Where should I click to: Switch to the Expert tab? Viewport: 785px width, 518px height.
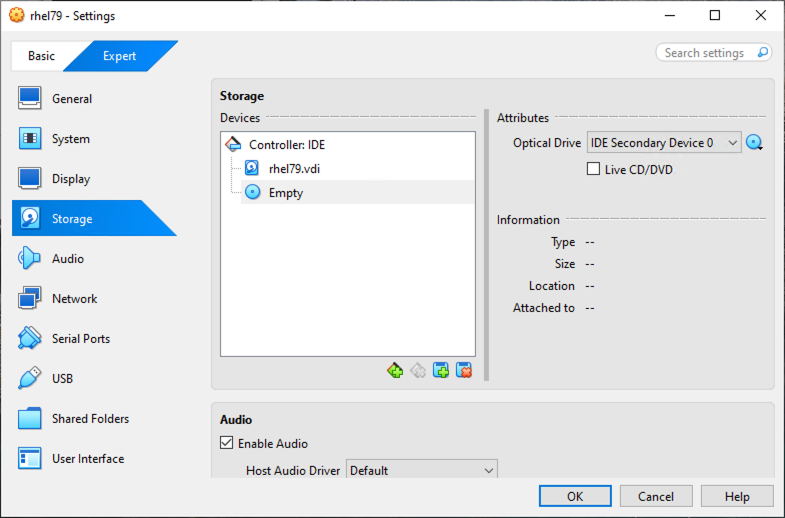[120, 56]
